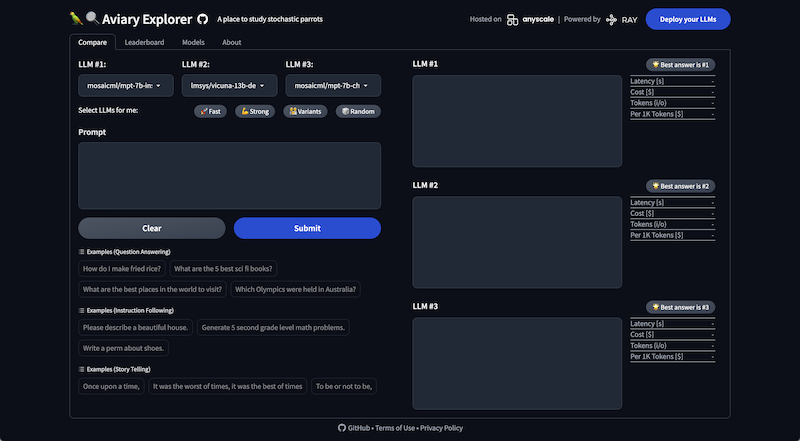Use example about second grade math problems
Screen dimensions: 800x441
click(x=273, y=327)
